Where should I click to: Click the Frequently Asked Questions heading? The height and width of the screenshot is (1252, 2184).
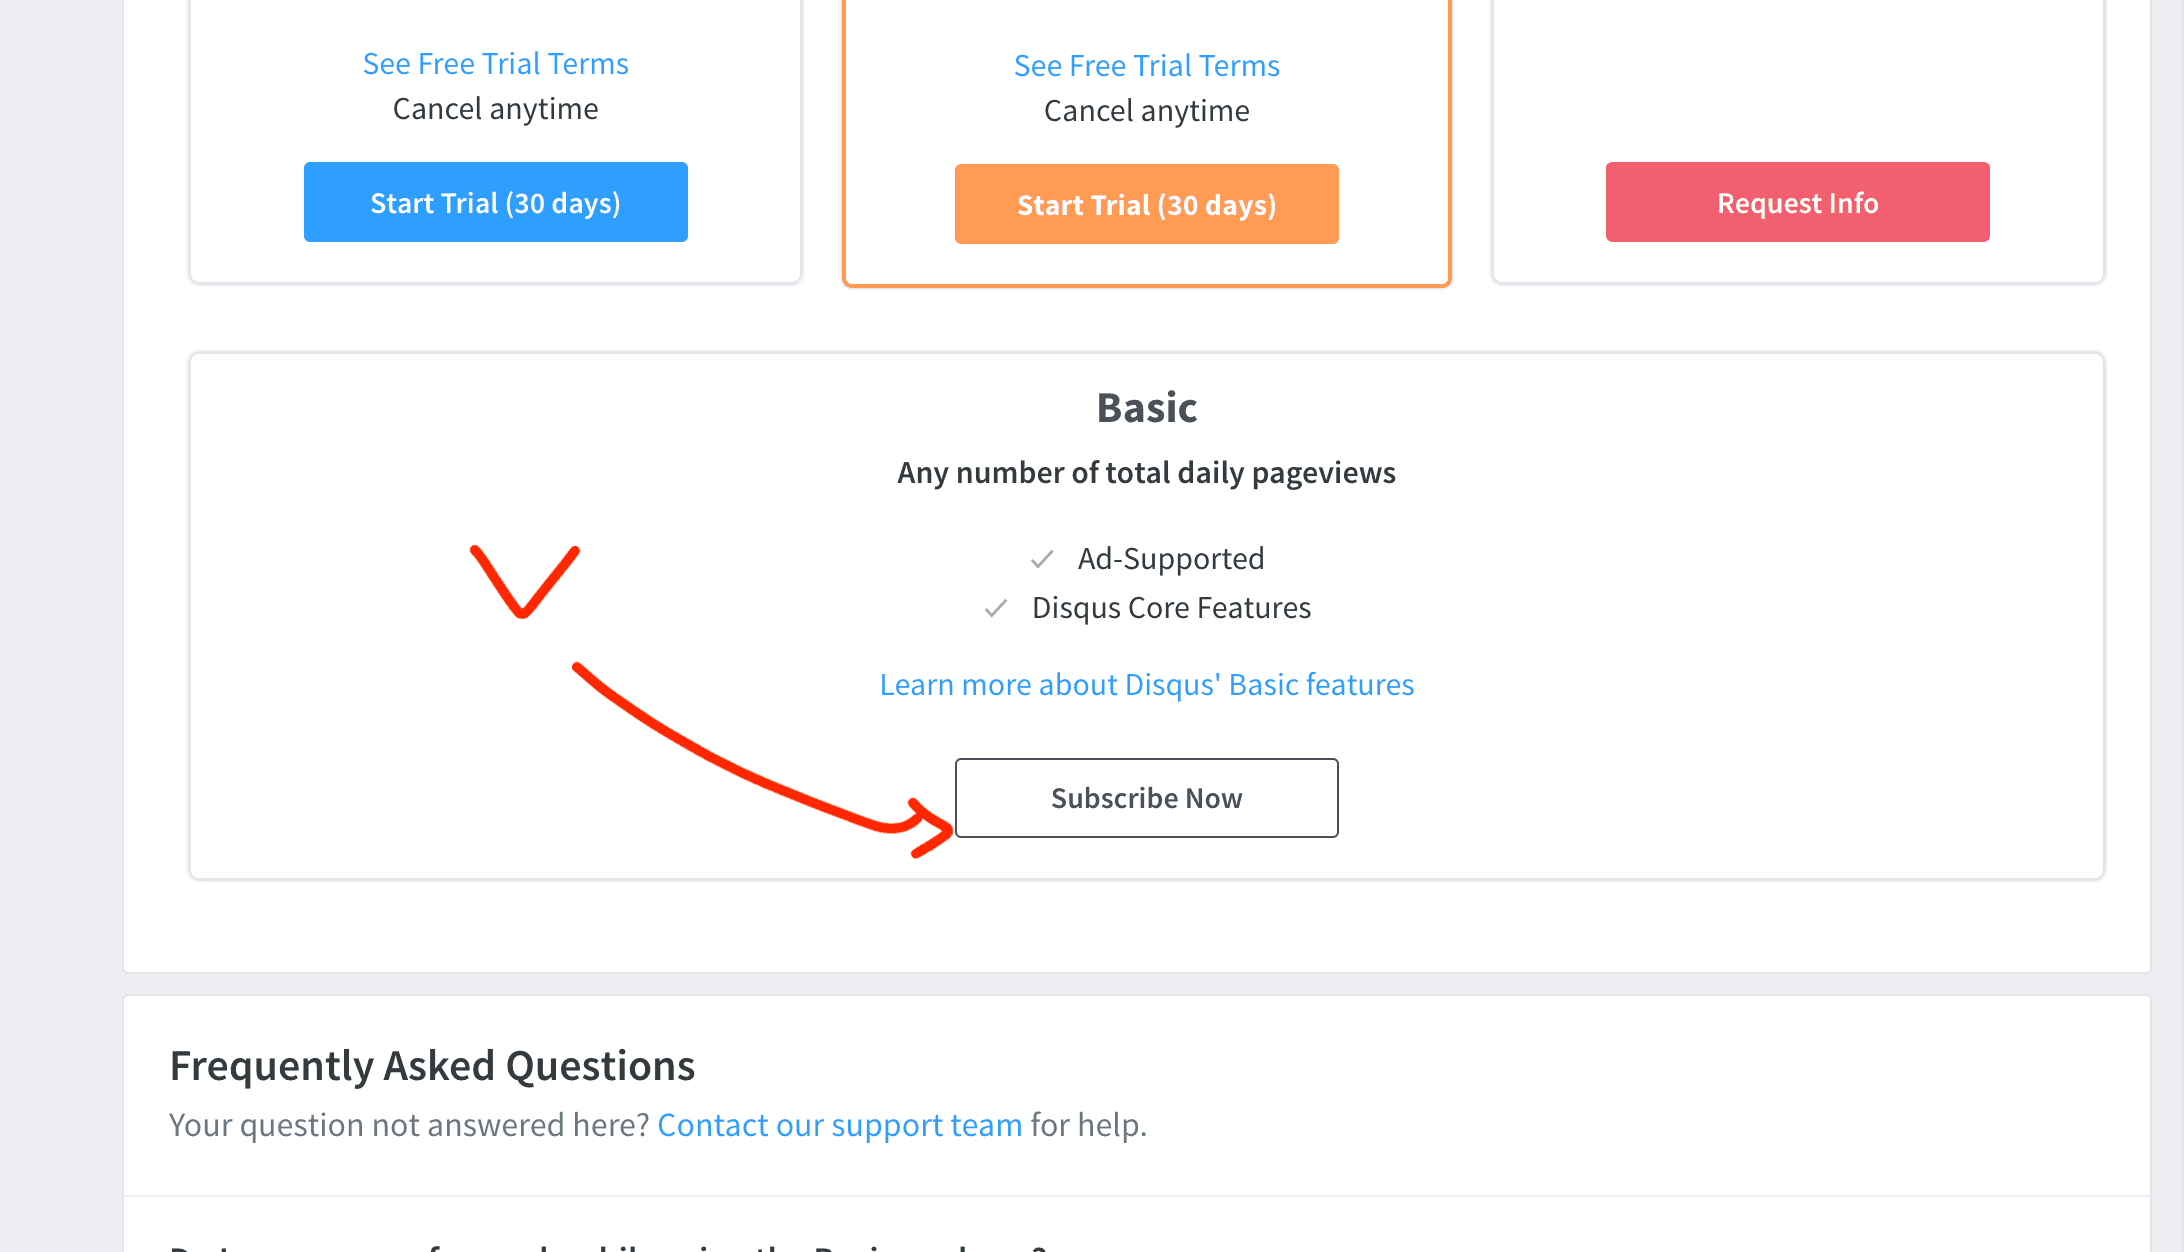[432, 1066]
